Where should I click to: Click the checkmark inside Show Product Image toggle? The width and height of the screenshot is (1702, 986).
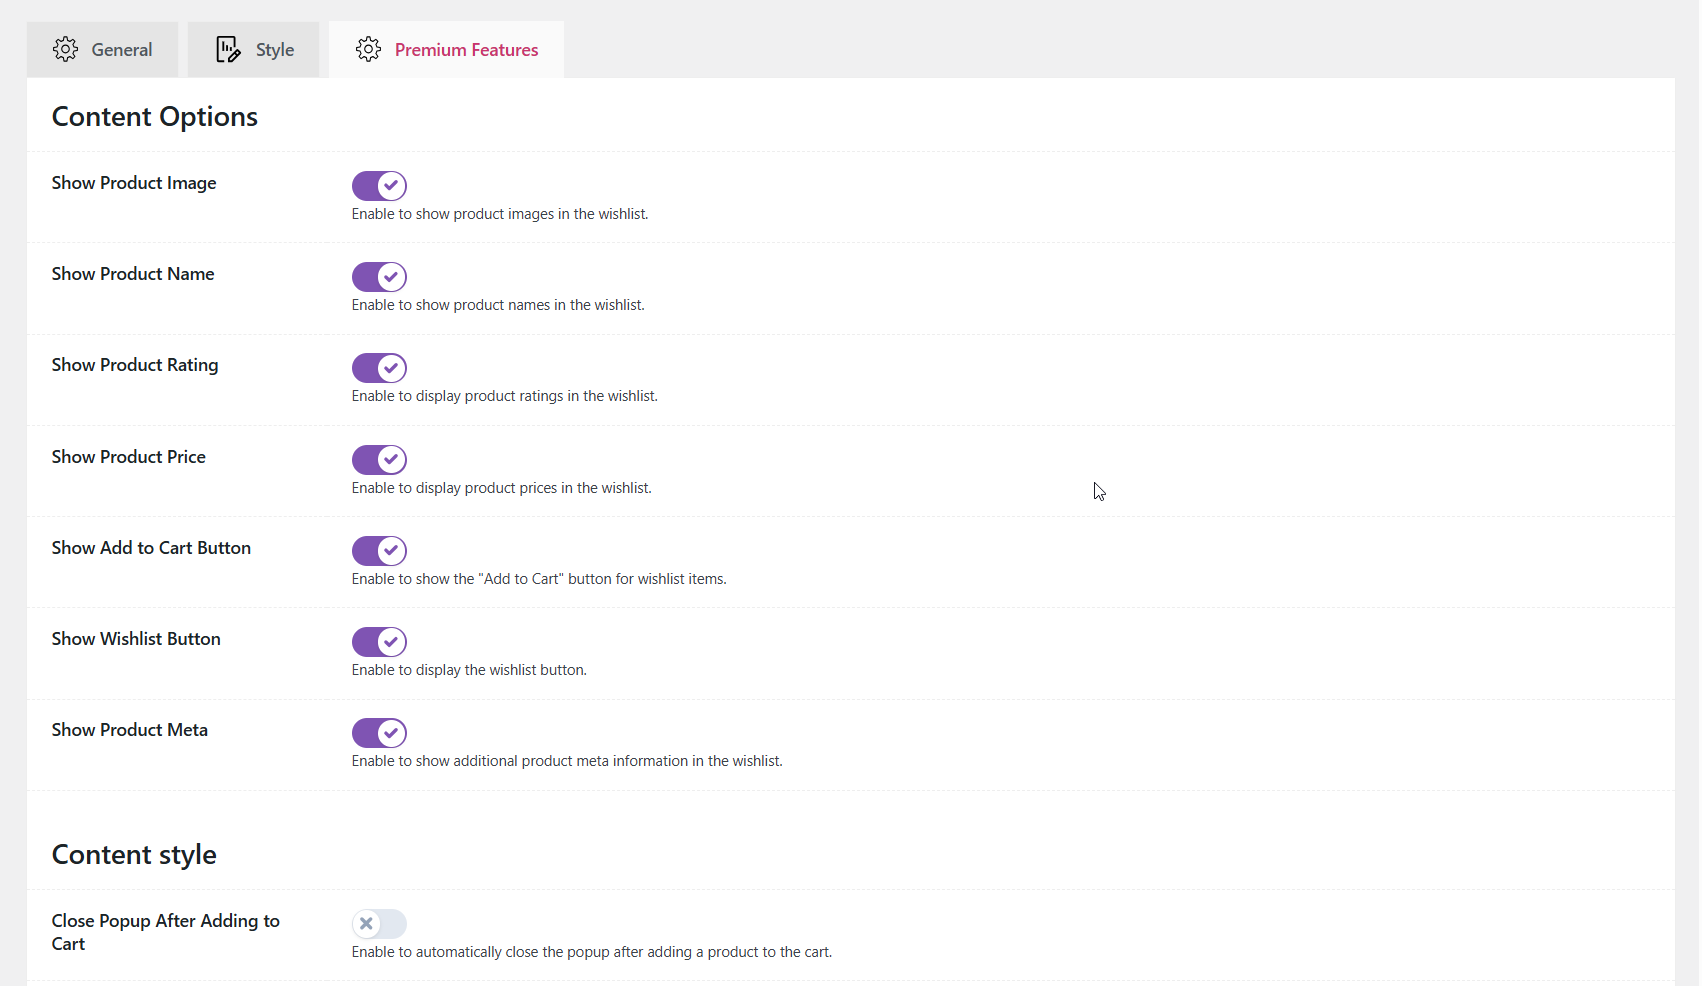pos(390,186)
